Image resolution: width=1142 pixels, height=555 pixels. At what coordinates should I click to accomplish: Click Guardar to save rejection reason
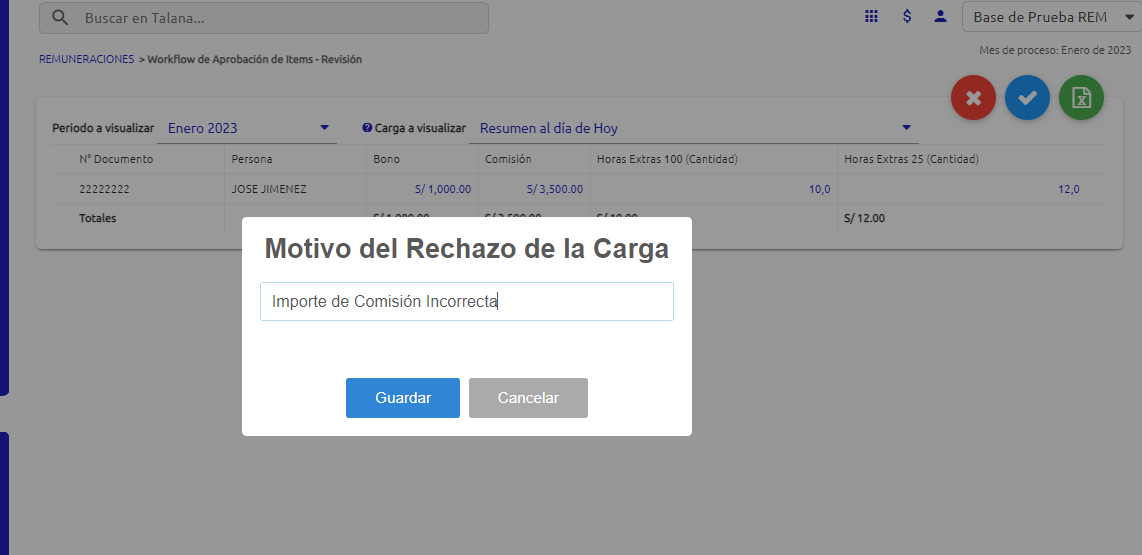[x=403, y=398]
